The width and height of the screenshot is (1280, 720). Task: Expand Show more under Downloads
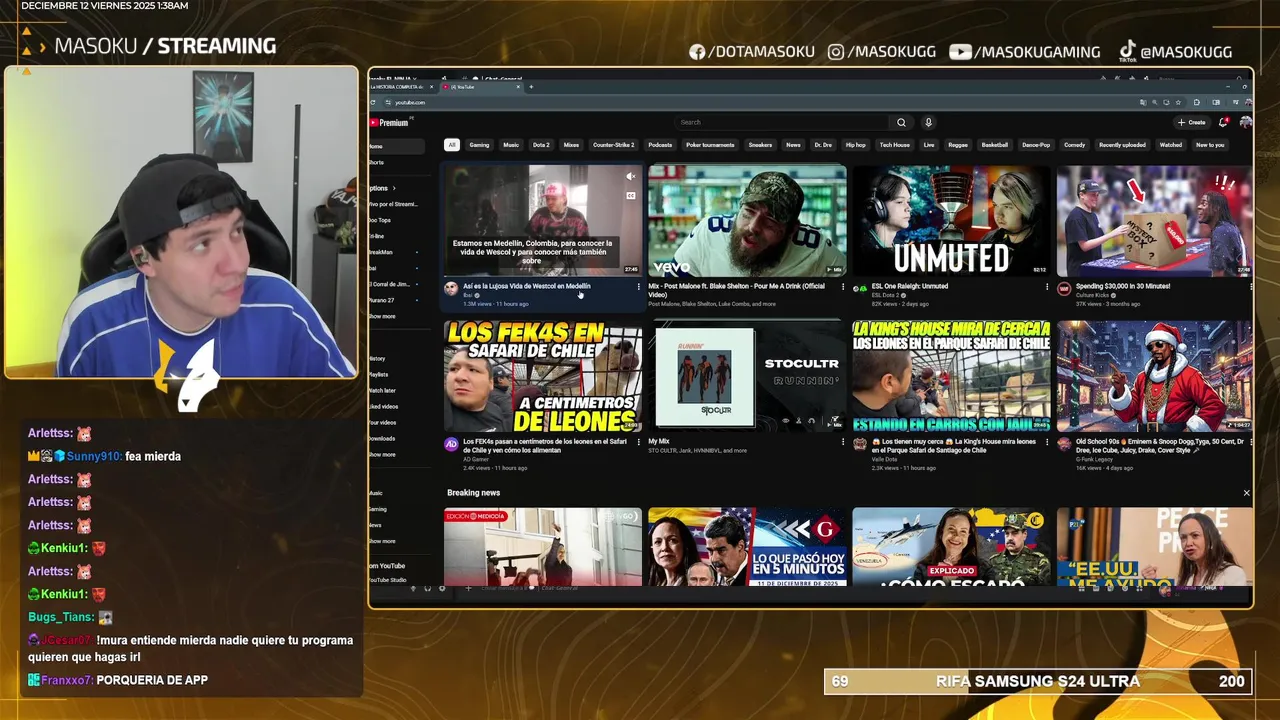382,454
